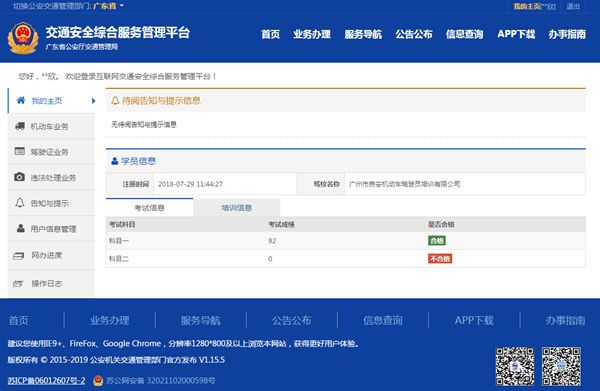Click the footer 首页 link
This screenshot has width=600, height=391.
pos(18,320)
